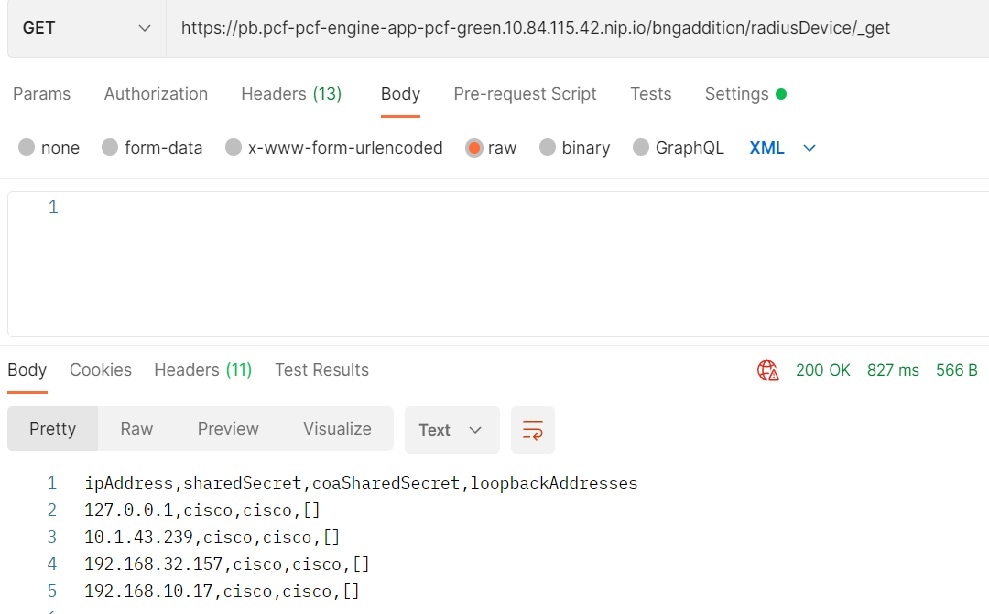Open the response Body tab
The image size is (989, 614).
click(27, 370)
